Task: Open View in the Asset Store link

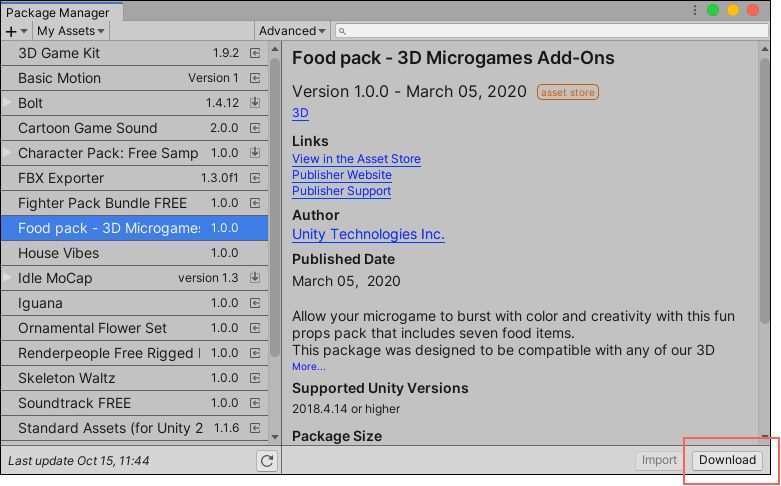Action: 356,159
